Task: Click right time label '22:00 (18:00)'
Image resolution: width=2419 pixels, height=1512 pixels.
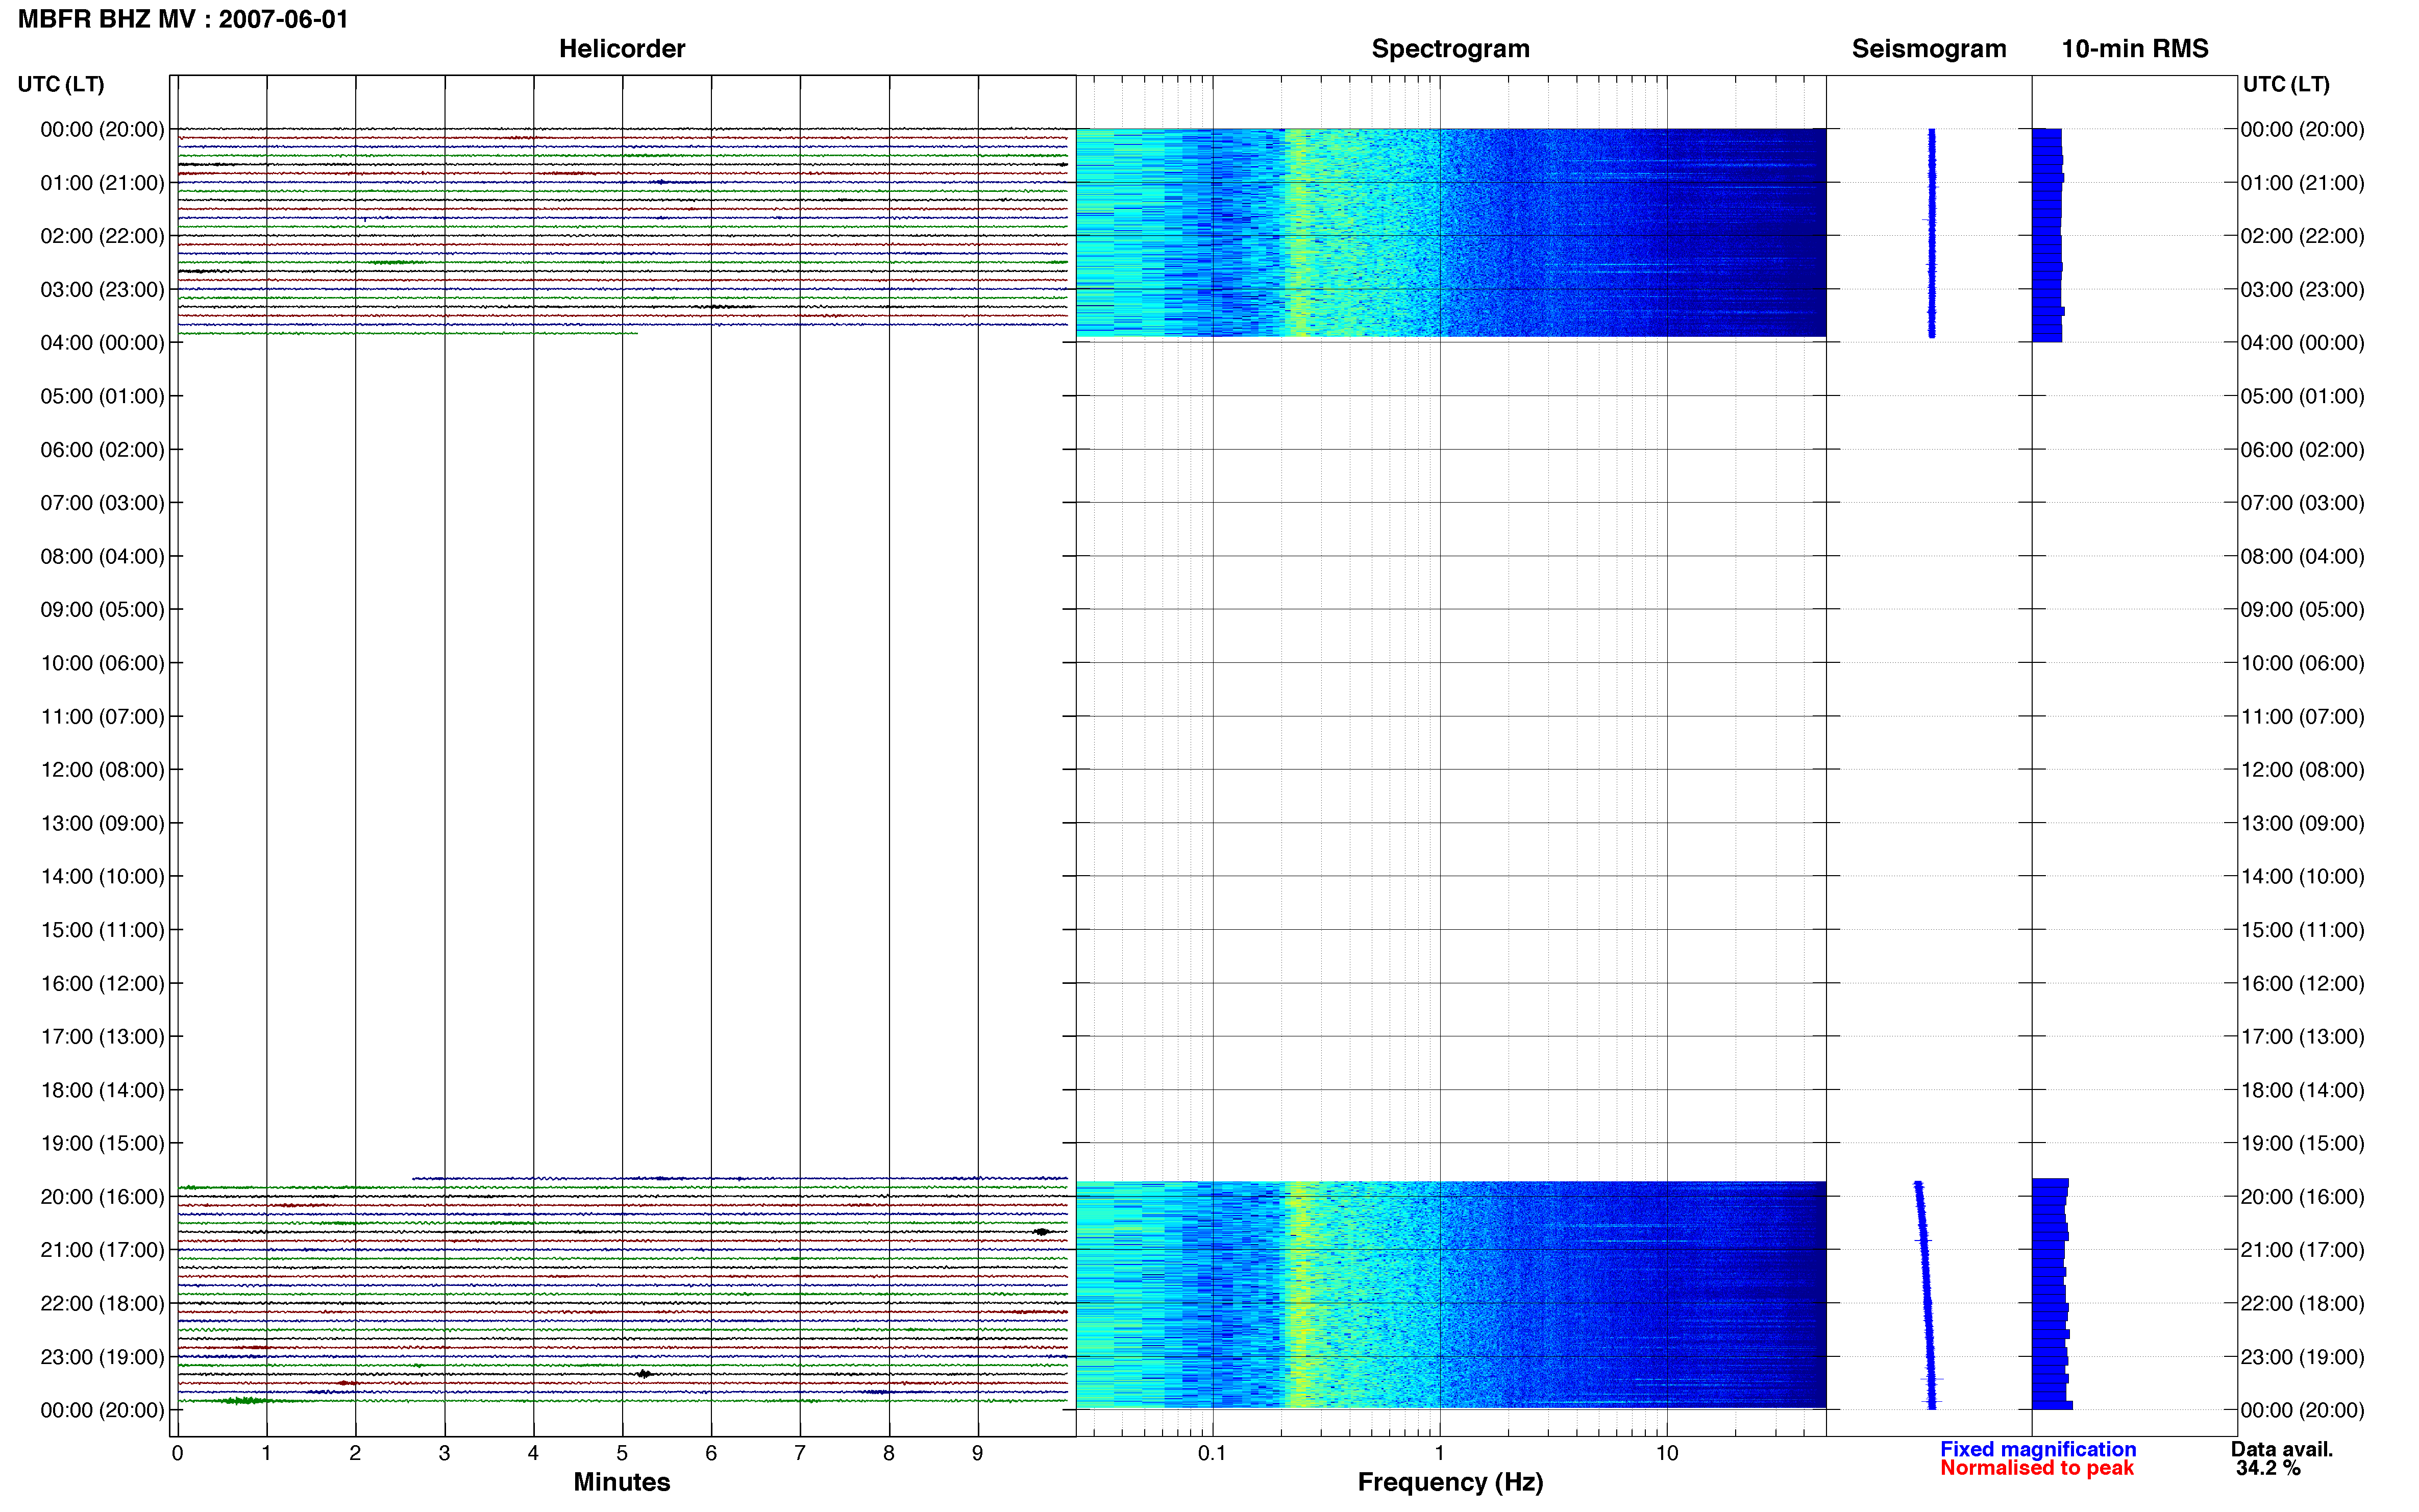Action: click(2302, 1303)
